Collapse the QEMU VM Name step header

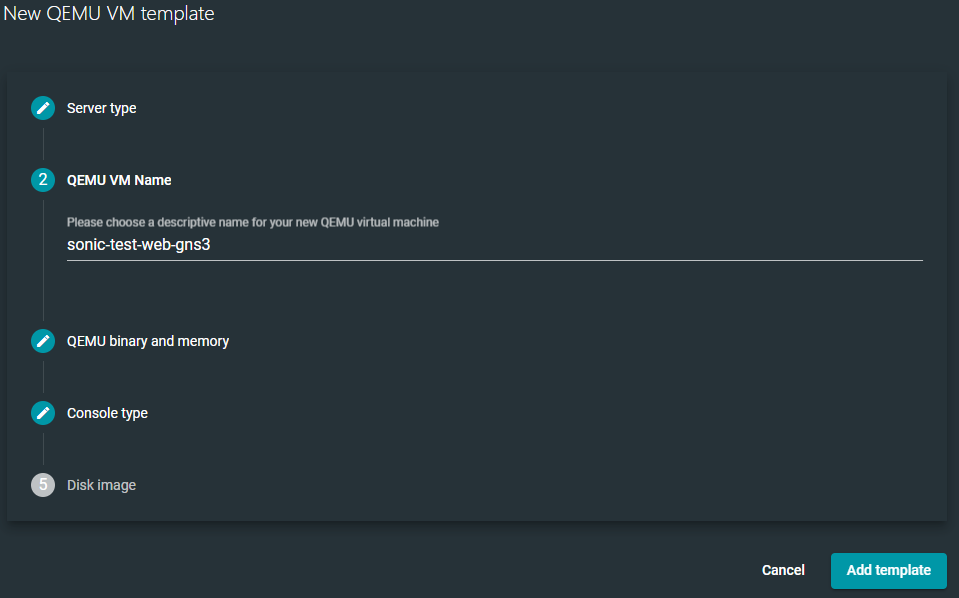(119, 180)
